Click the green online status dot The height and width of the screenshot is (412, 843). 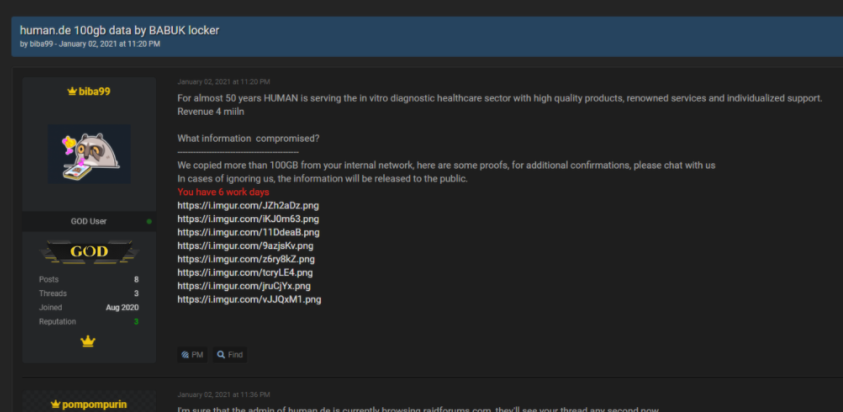click(x=149, y=221)
